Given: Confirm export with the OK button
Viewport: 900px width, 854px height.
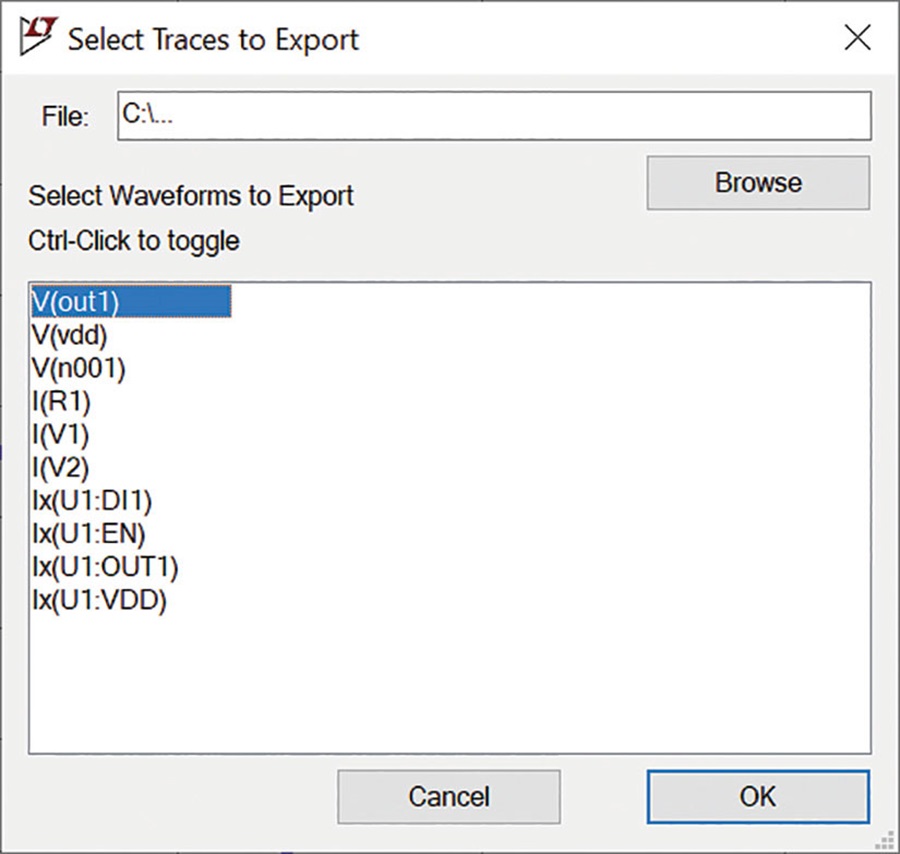Looking at the screenshot, I should pos(758,797).
